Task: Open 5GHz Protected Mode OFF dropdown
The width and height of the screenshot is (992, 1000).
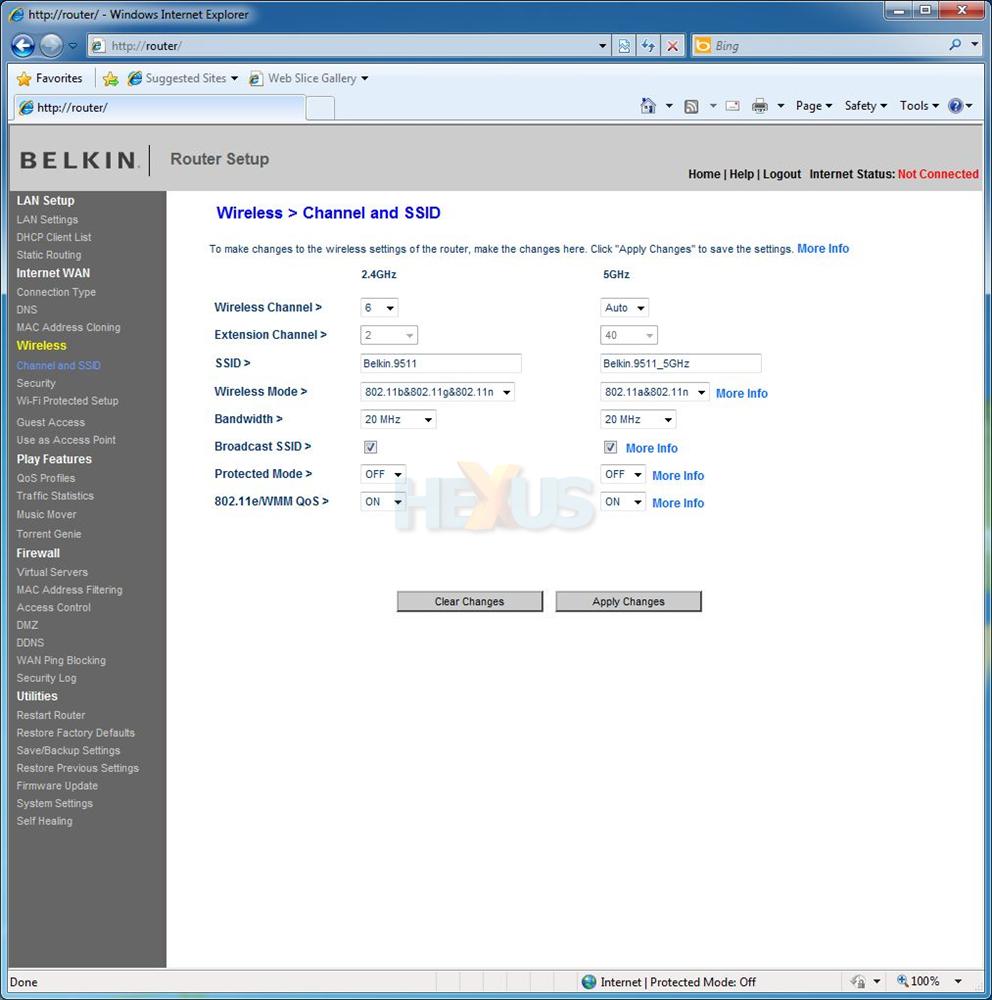Action: click(x=623, y=474)
